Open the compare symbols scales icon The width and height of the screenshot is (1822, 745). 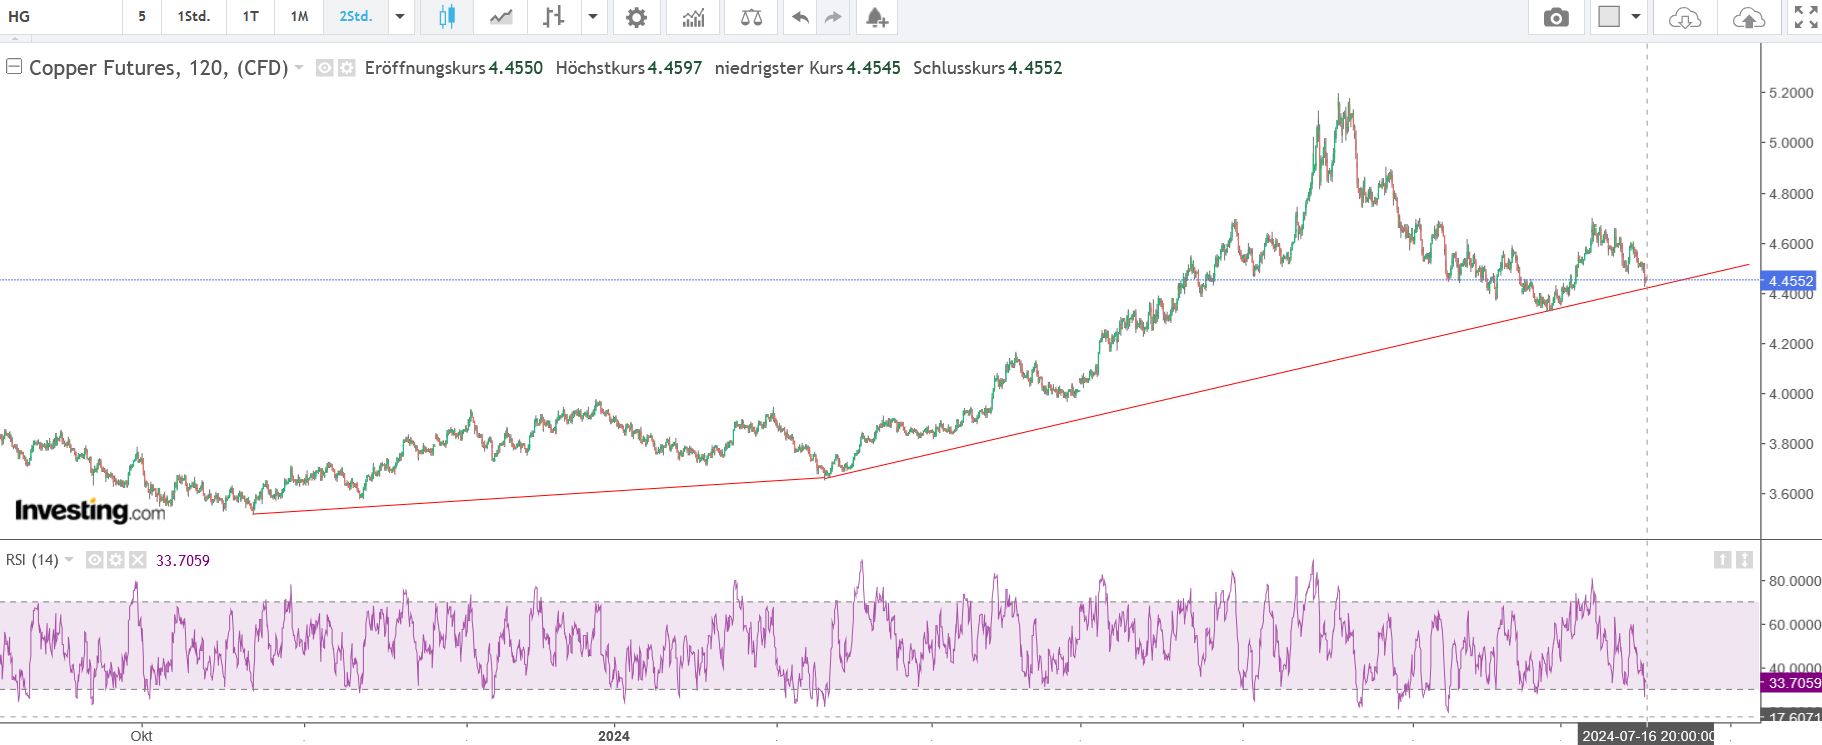point(751,17)
